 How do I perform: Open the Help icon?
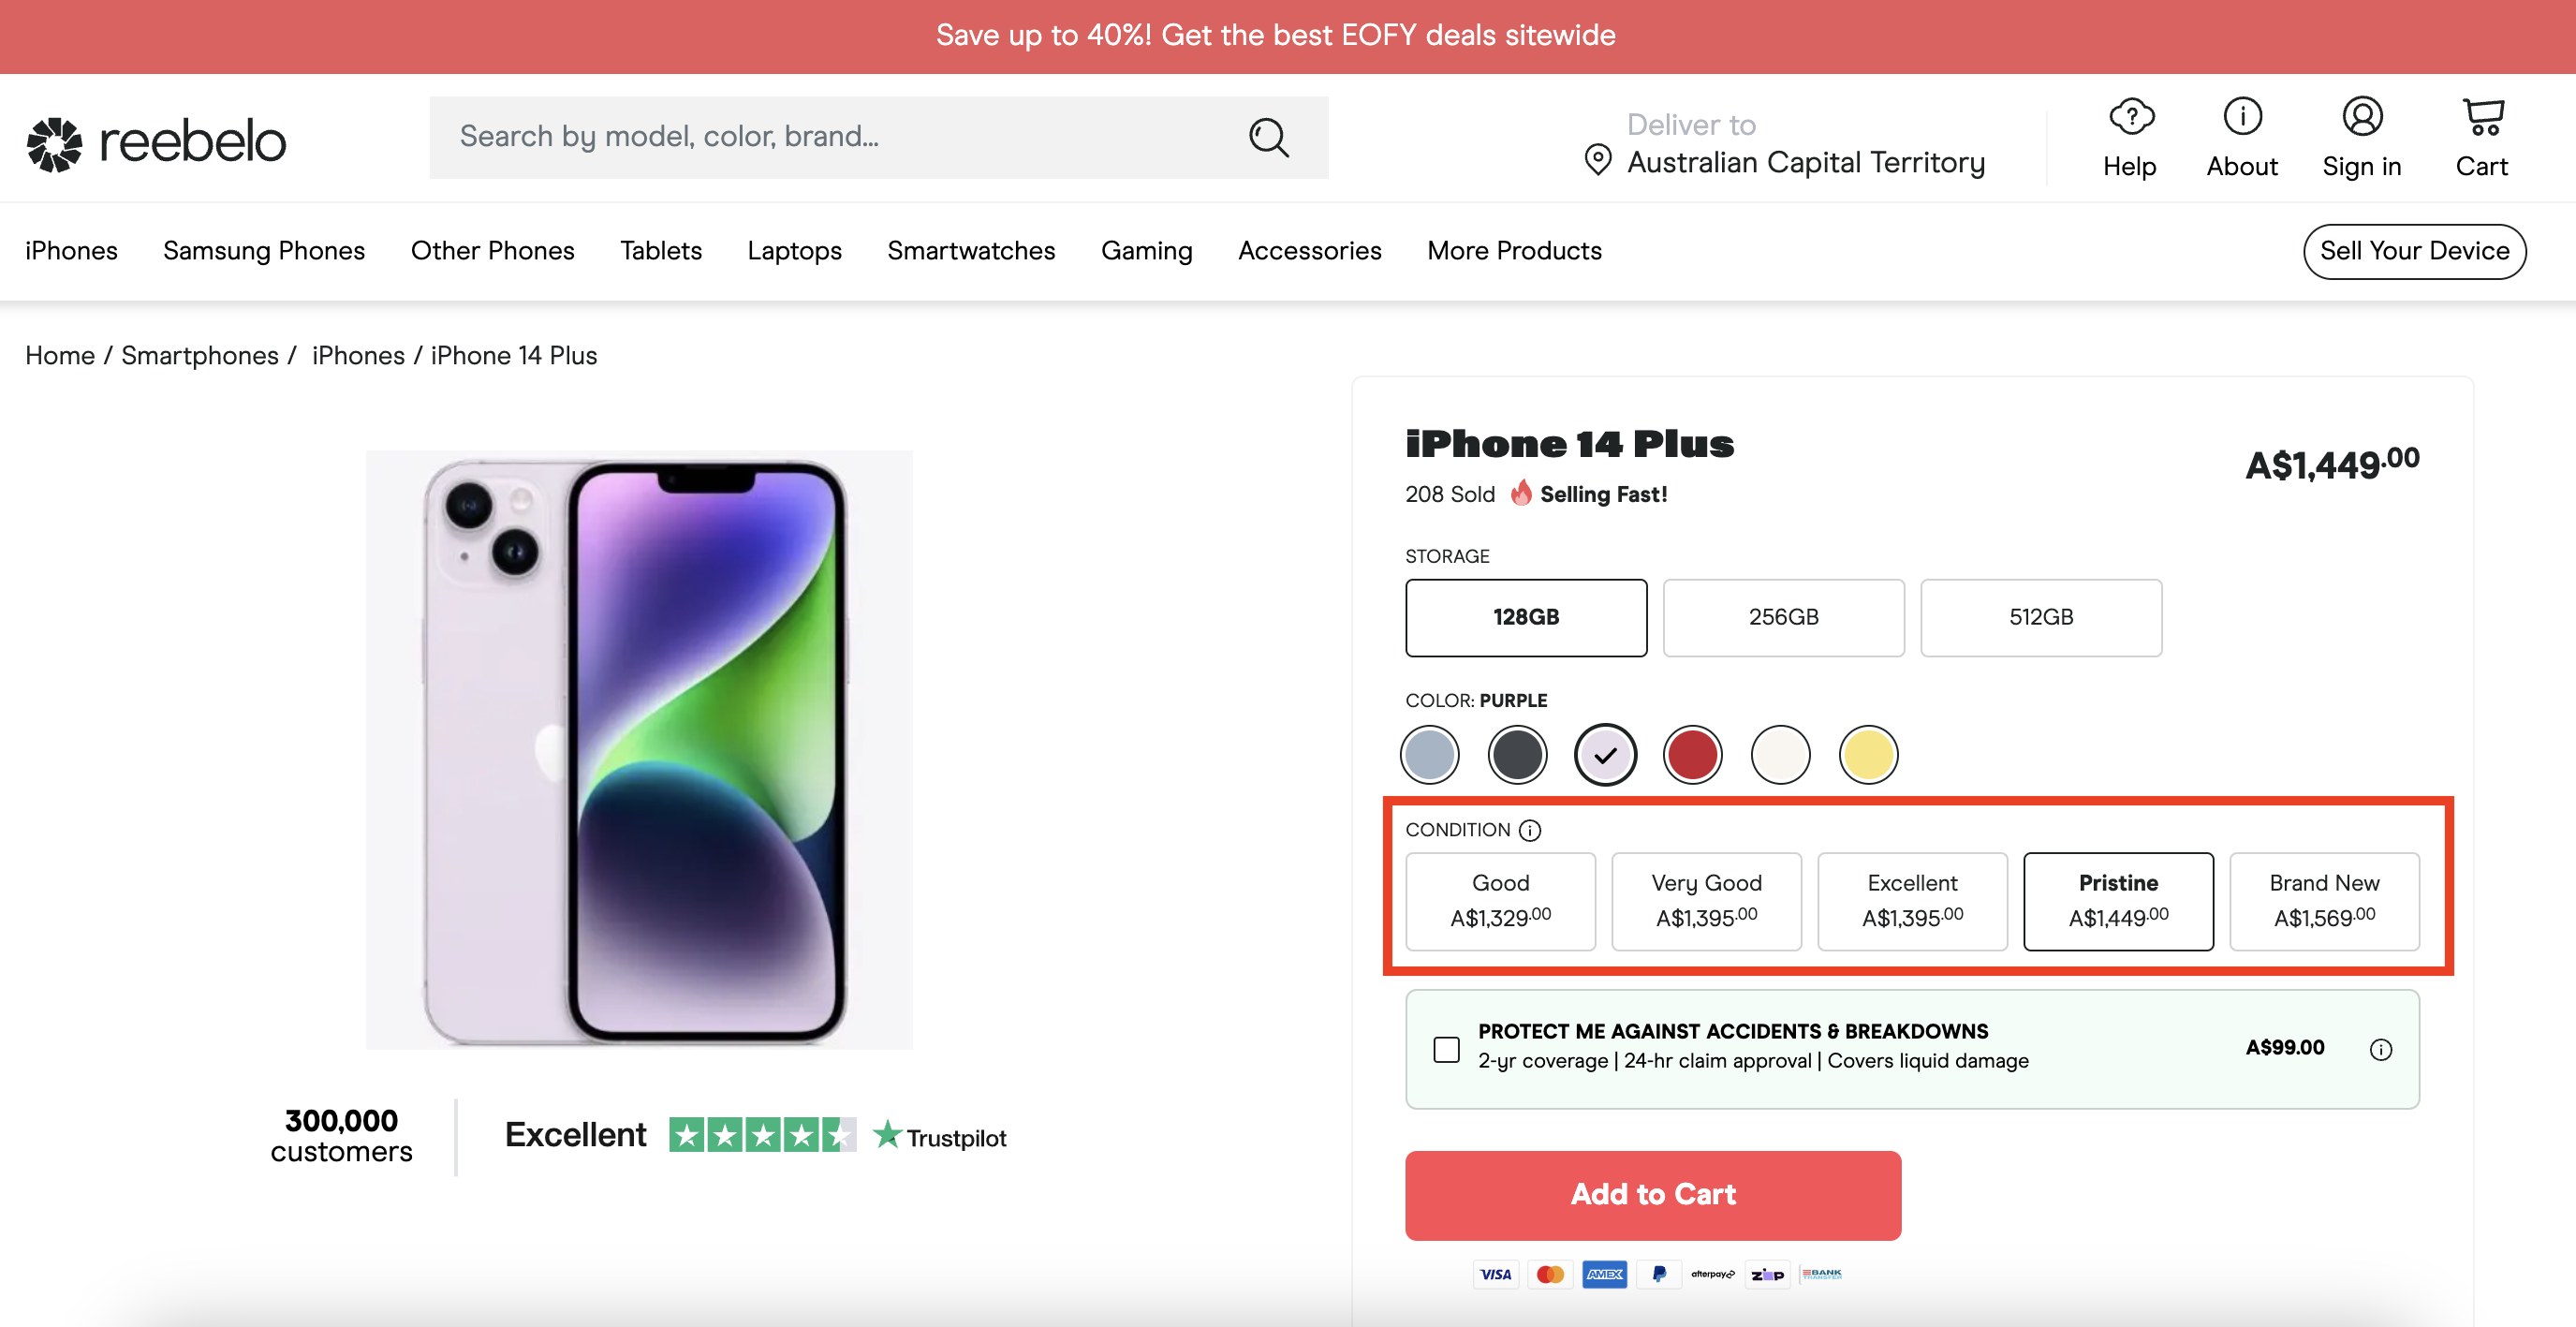pyautogui.click(x=2130, y=117)
